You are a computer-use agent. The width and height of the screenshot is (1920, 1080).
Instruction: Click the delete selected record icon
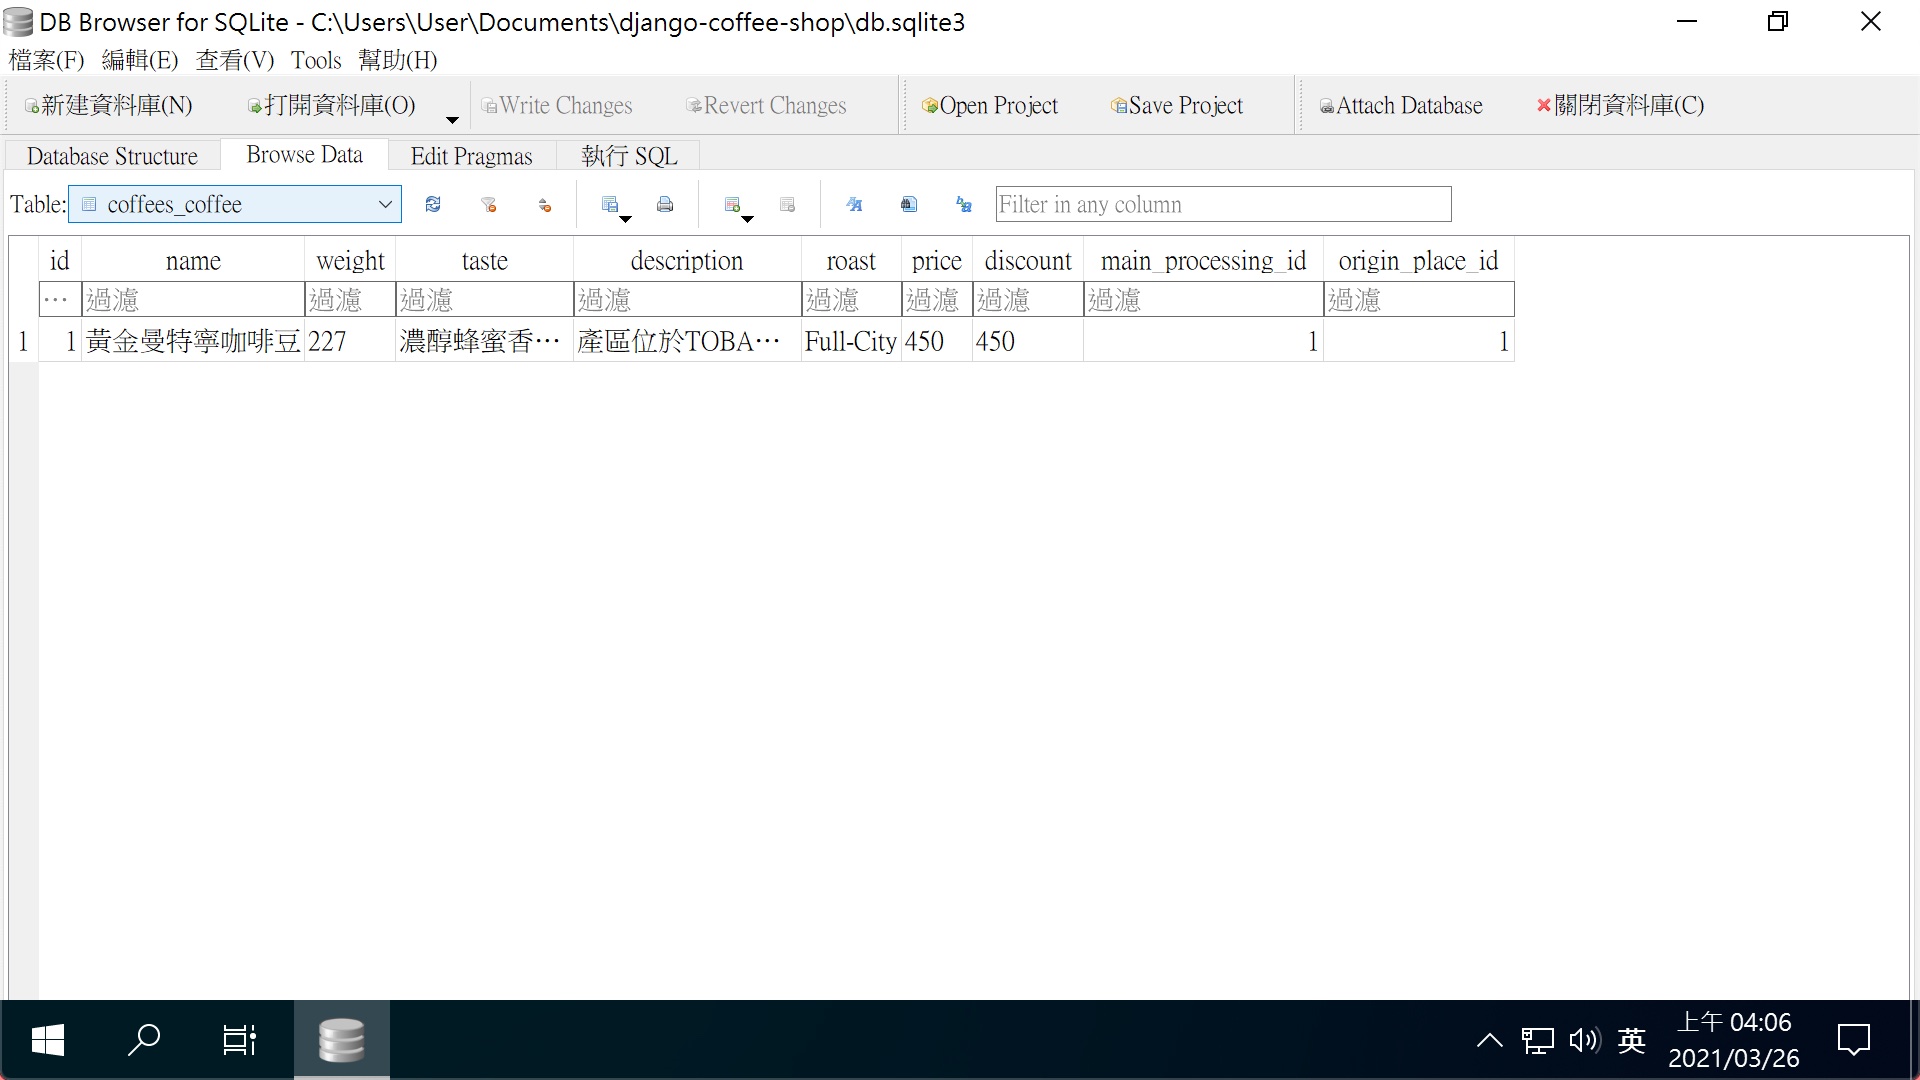(x=786, y=203)
